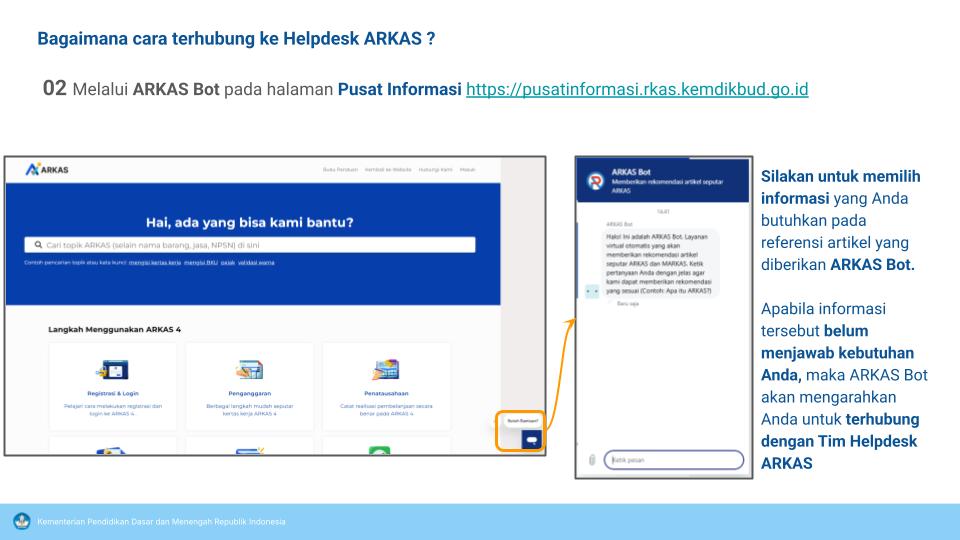Click the 'Baru saja' timestamp under bot message
Viewport: 960px width, 540px height.
[x=628, y=304]
